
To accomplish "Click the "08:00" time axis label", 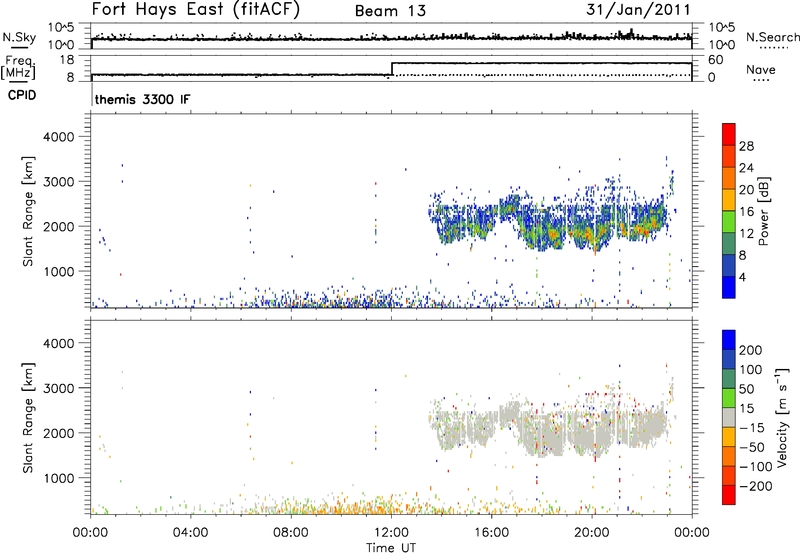I will [x=291, y=533].
